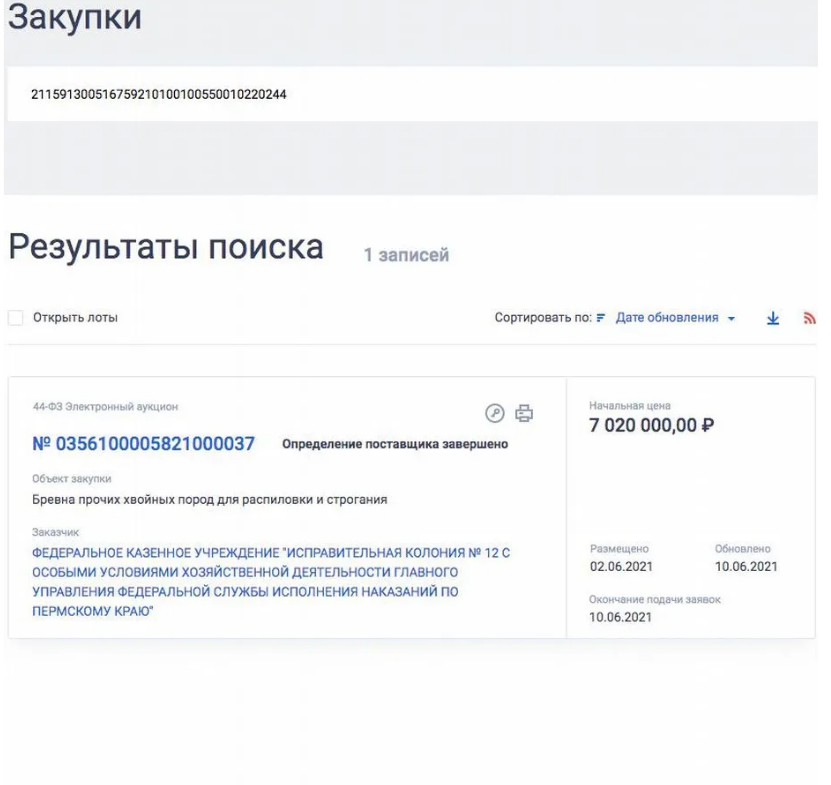Image resolution: width=831 pixels, height=785 pixels.
Task: Enable the "Открыть лоты" checkbox
Action: [16, 318]
